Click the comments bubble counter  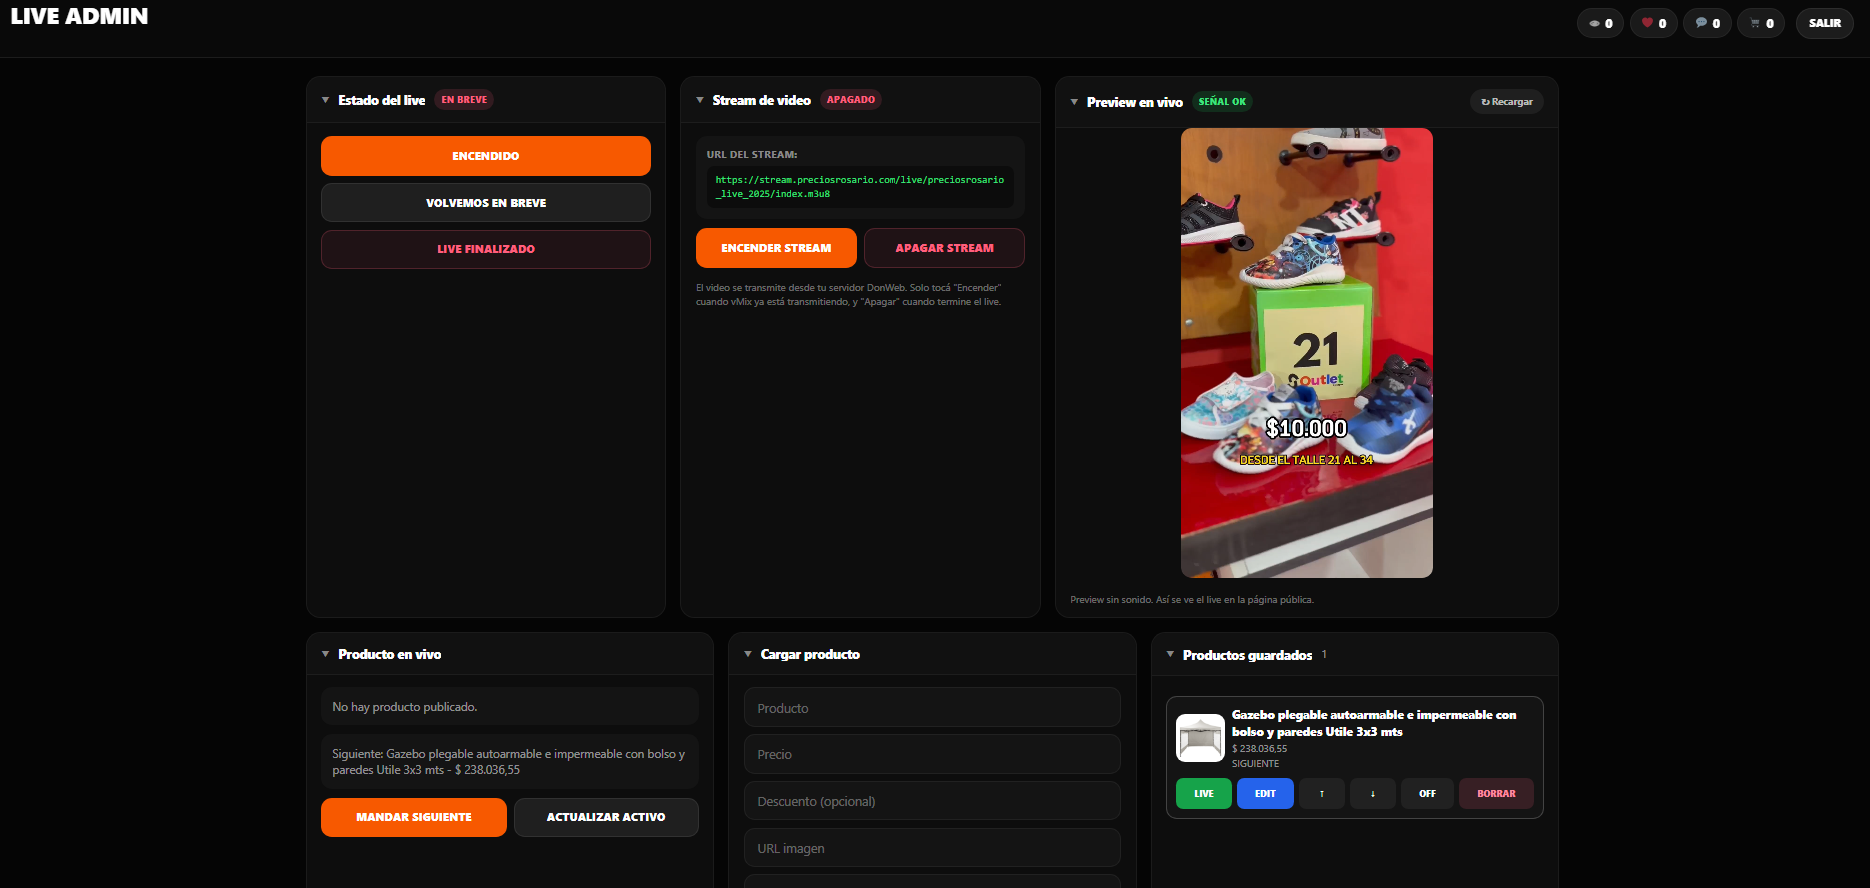coord(1708,23)
